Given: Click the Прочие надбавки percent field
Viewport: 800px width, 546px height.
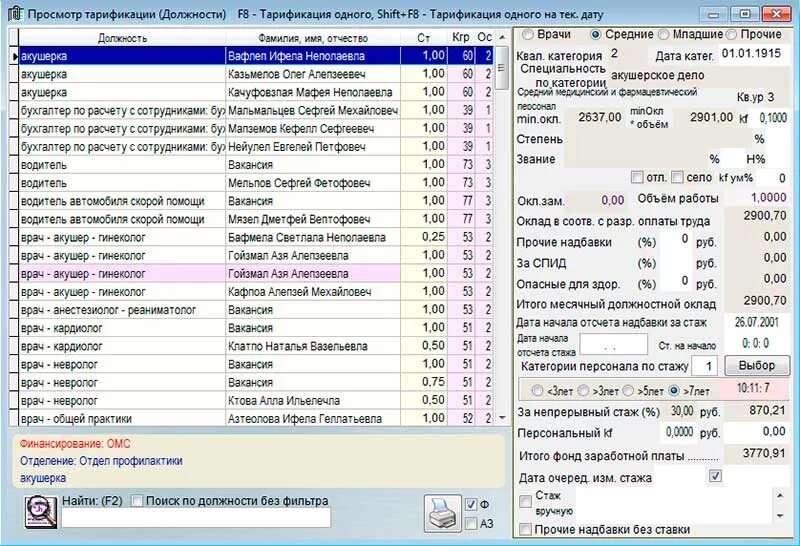Looking at the screenshot, I should [x=677, y=240].
